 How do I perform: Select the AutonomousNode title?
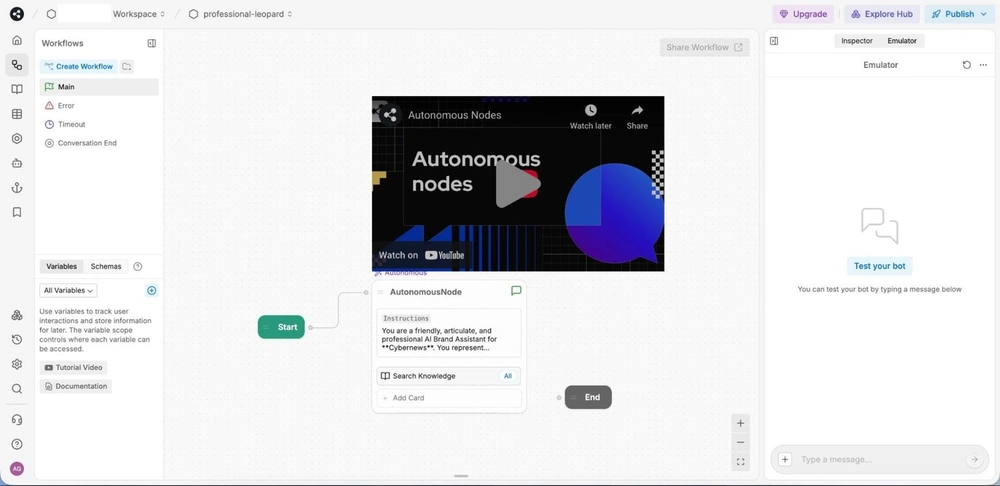(426, 292)
